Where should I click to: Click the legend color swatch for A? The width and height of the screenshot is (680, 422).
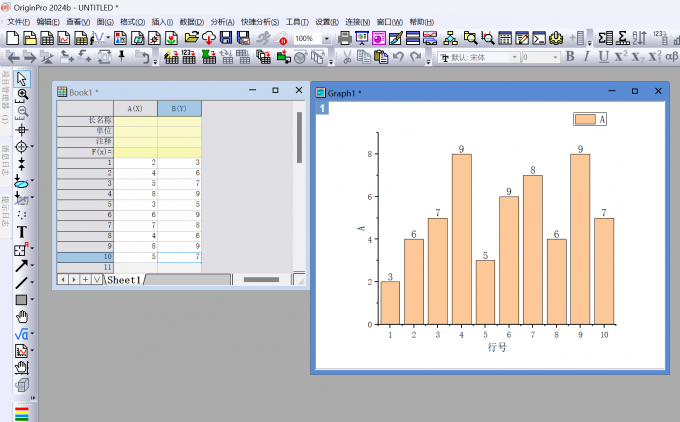click(585, 119)
